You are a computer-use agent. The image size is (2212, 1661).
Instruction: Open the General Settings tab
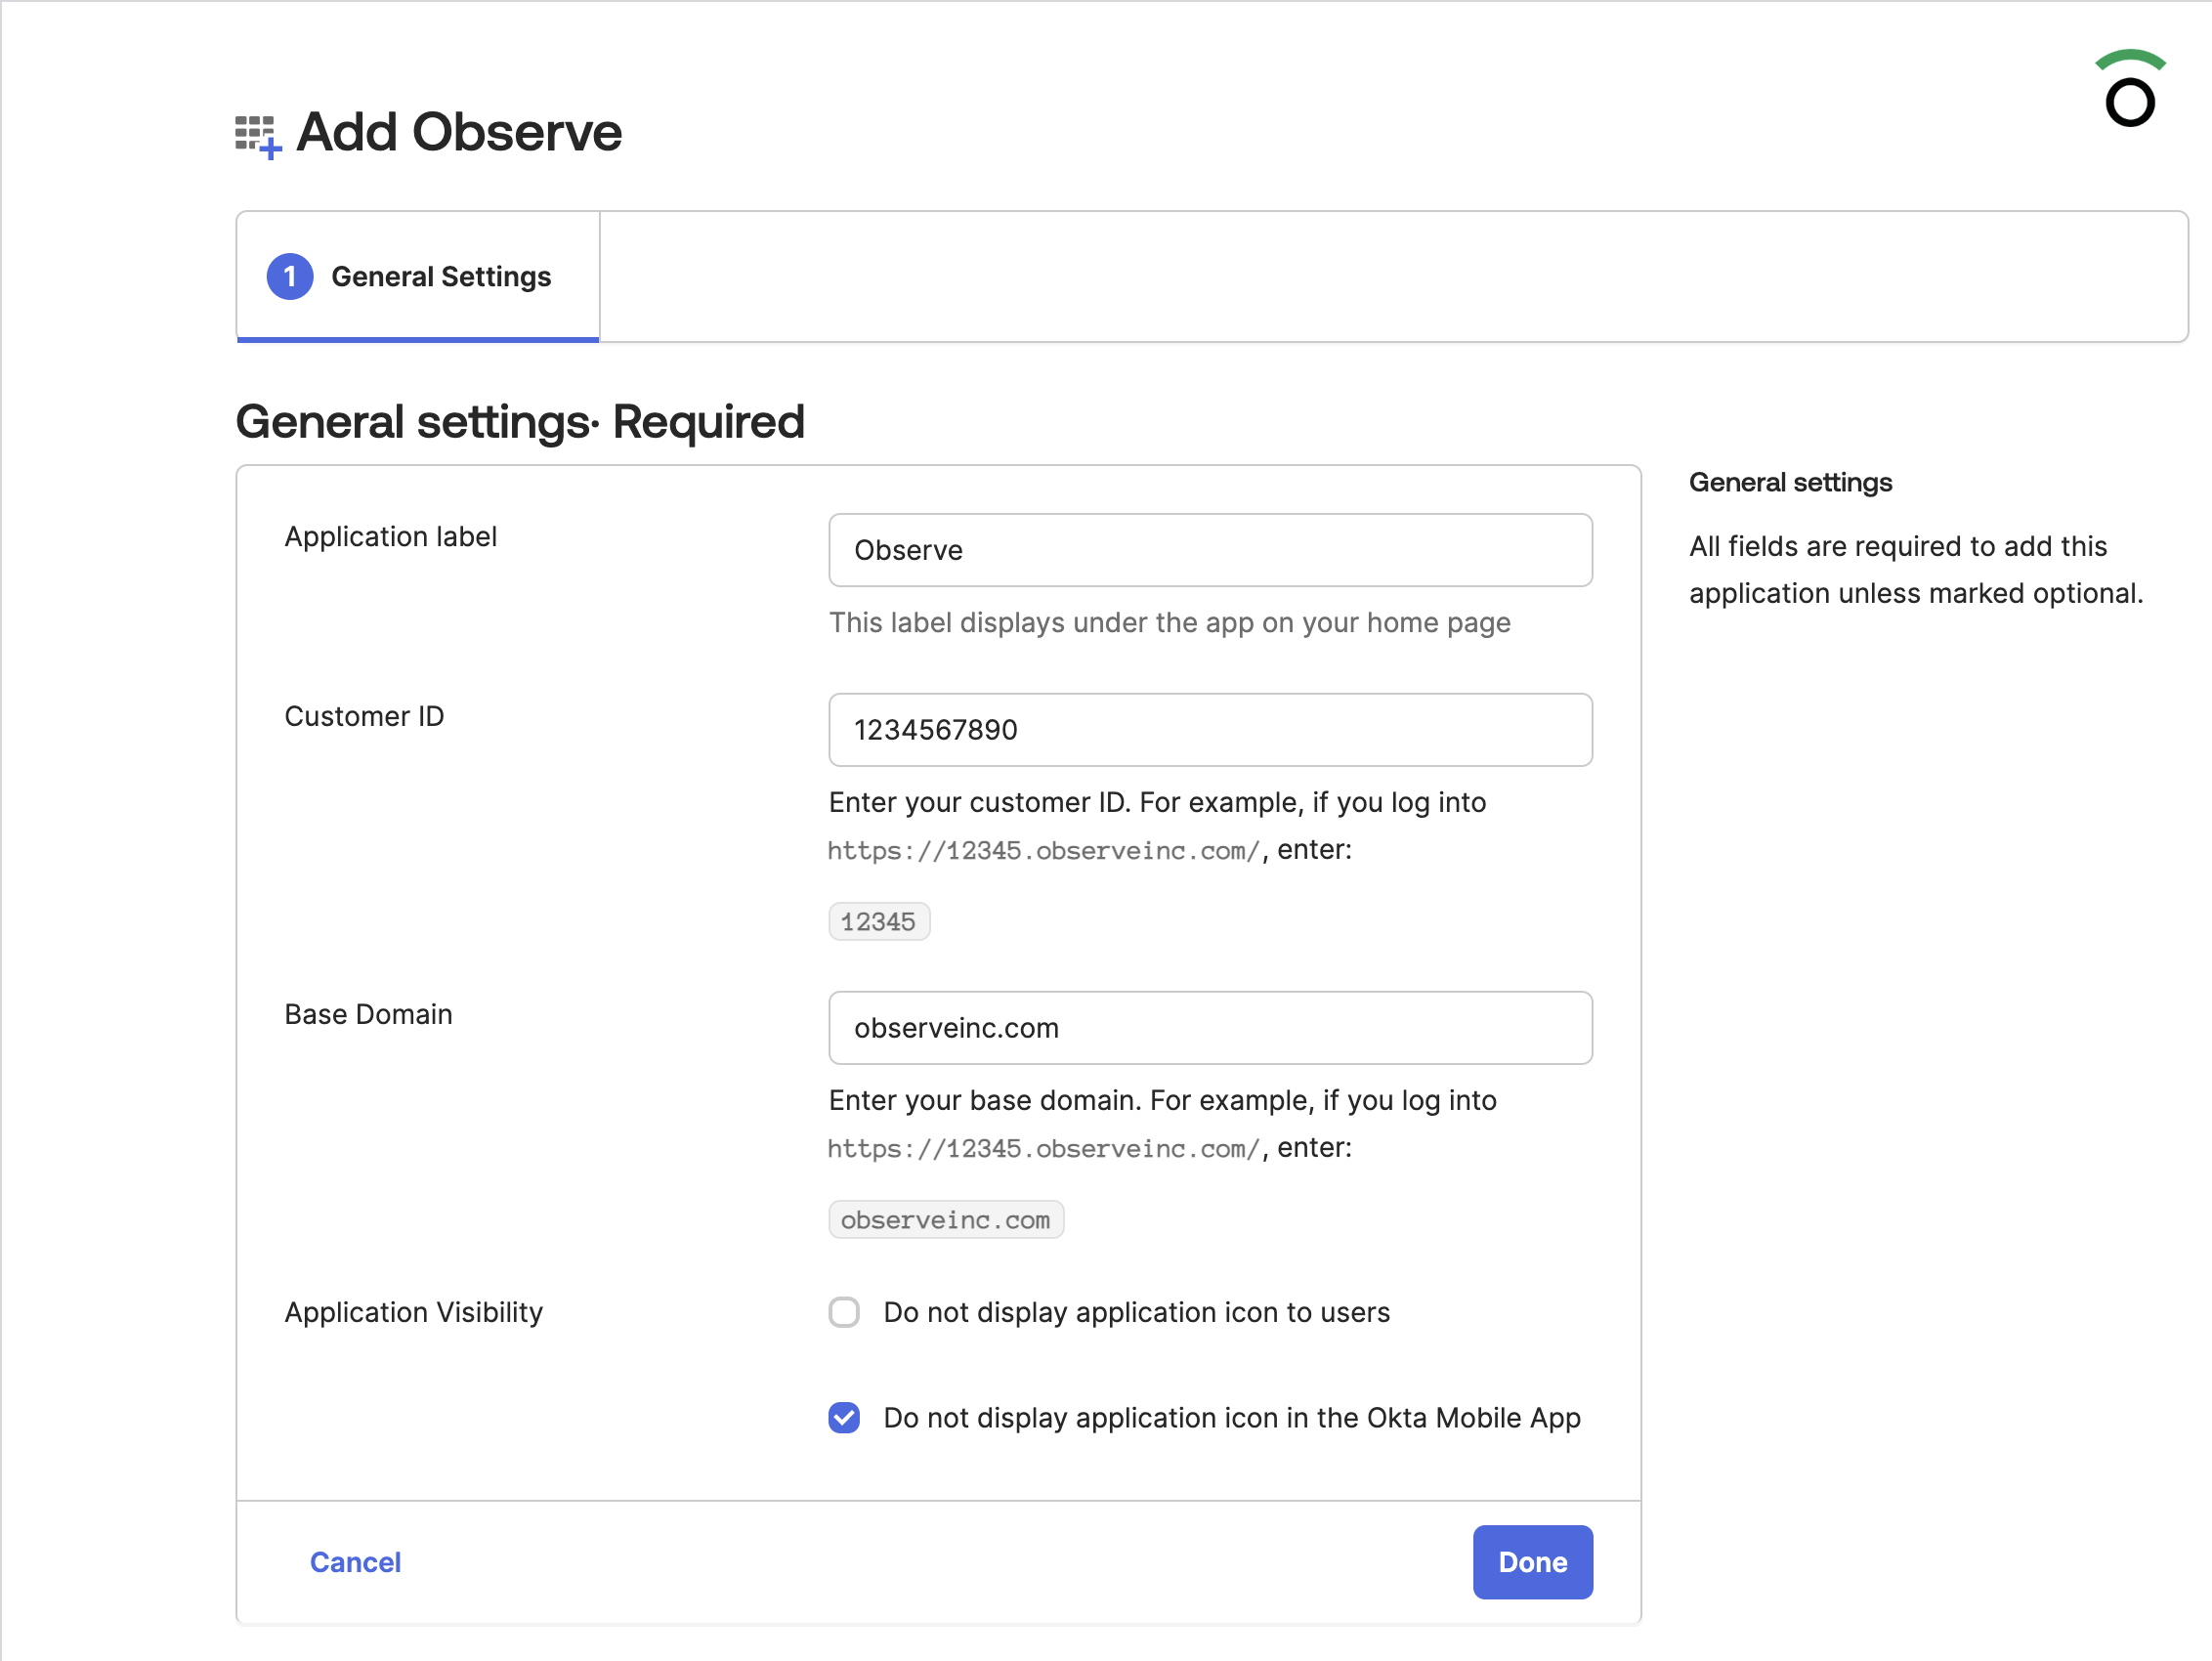pyautogui.click(x=440, y=277)
